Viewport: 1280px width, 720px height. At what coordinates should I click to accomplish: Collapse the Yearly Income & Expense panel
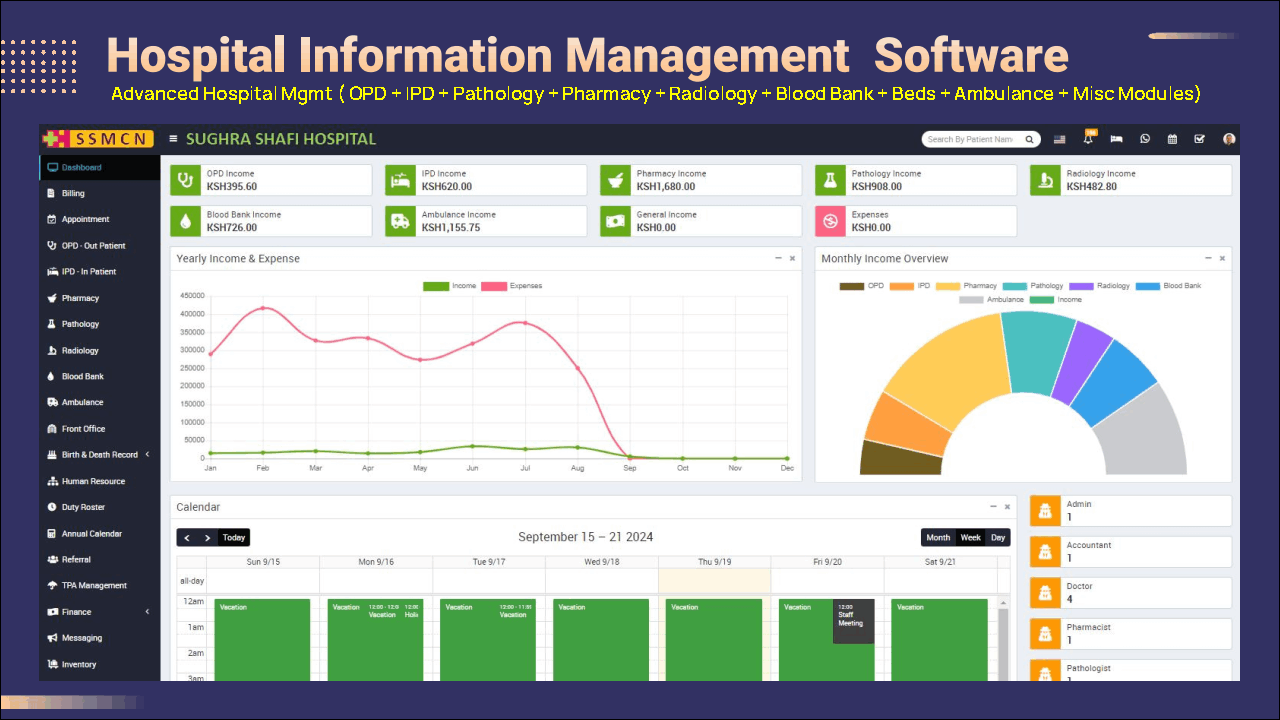point(778,258)
